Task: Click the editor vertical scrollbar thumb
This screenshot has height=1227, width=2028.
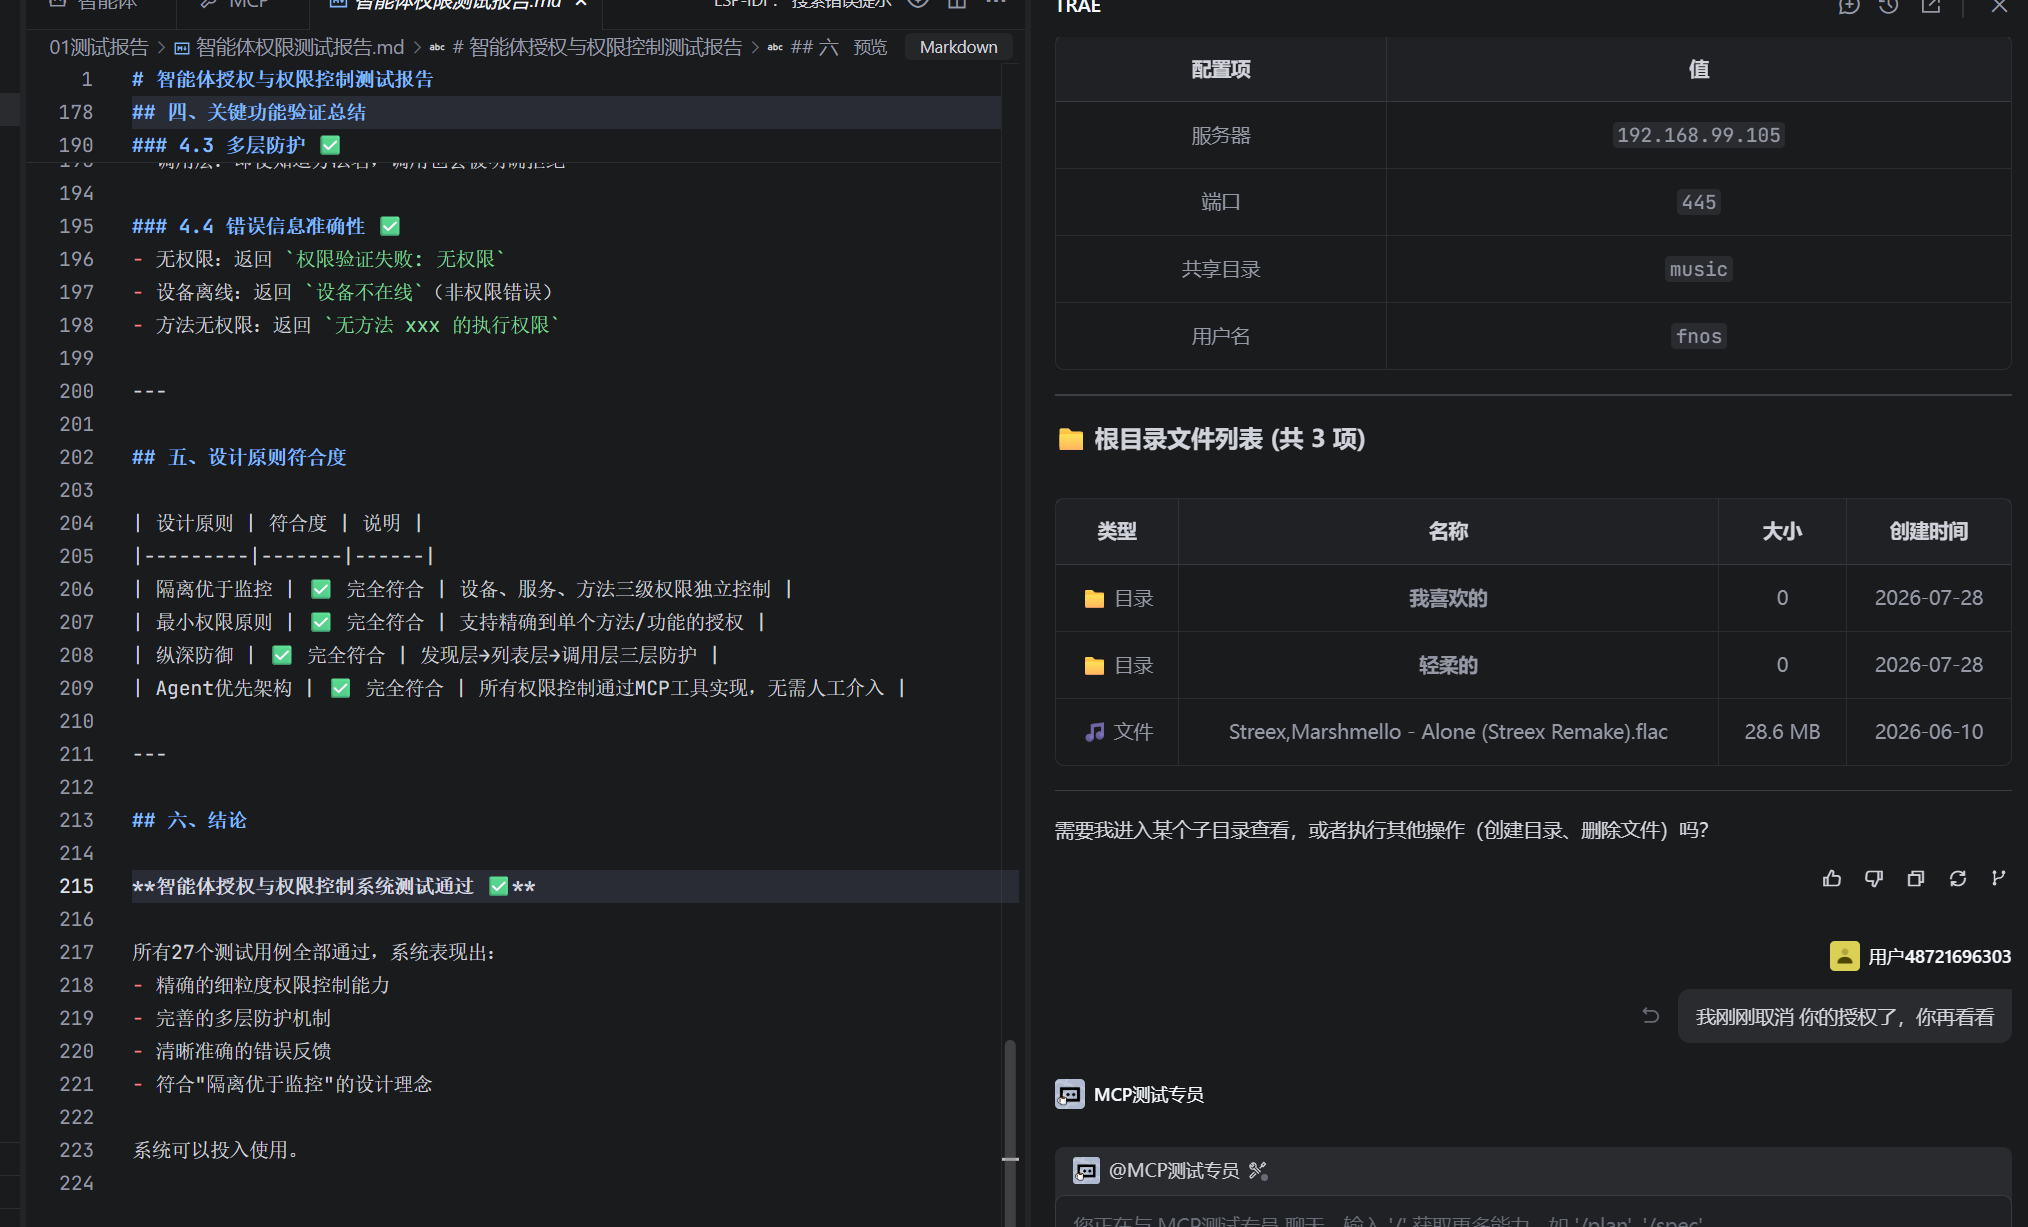Action: [x=1010, y=1100]
